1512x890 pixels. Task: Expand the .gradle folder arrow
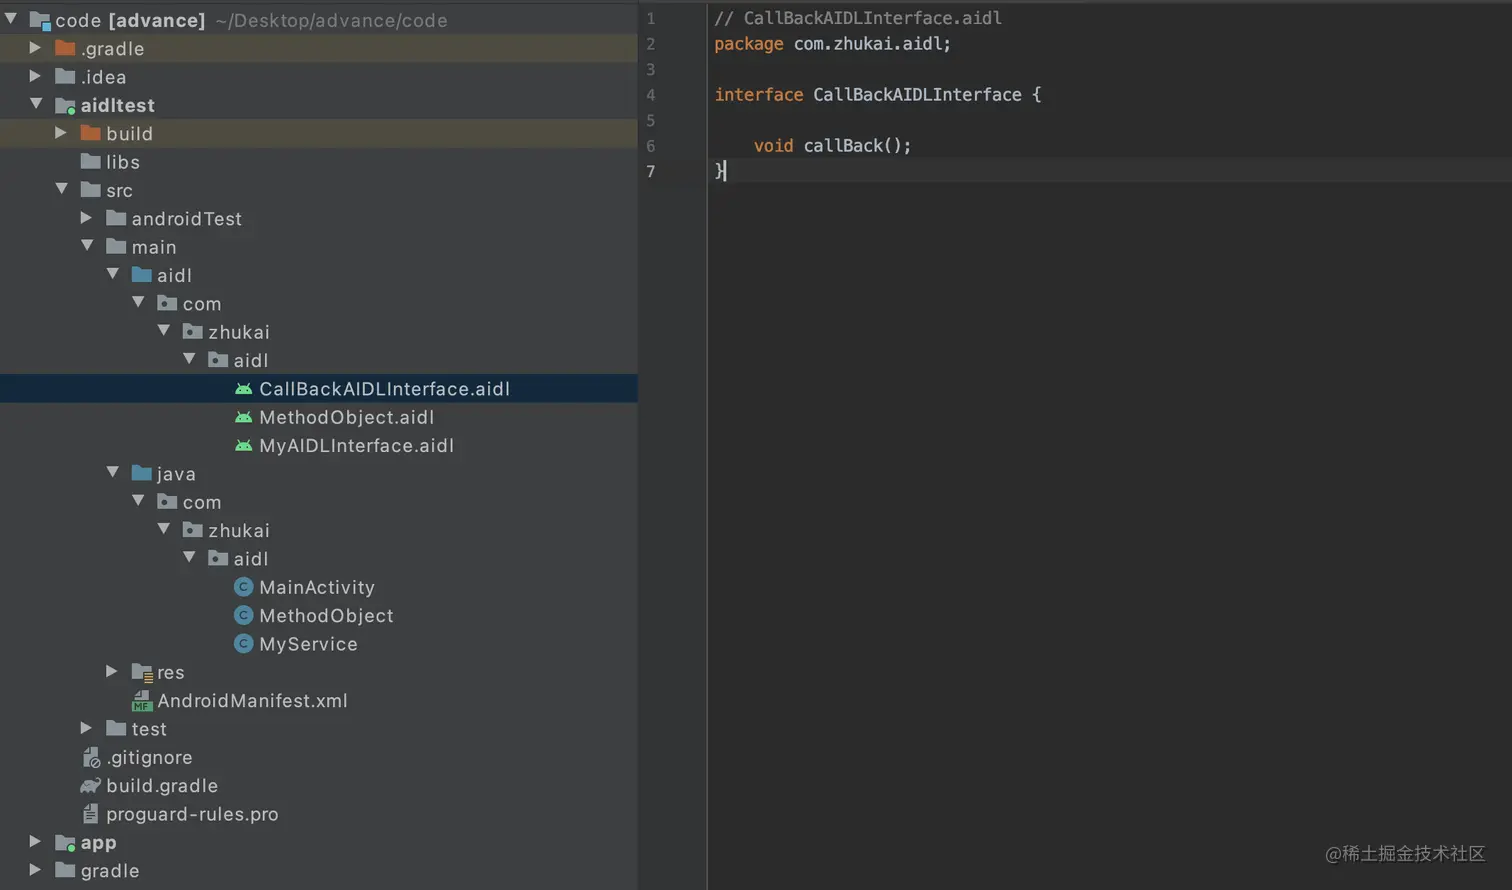click(x=35, y=47)
